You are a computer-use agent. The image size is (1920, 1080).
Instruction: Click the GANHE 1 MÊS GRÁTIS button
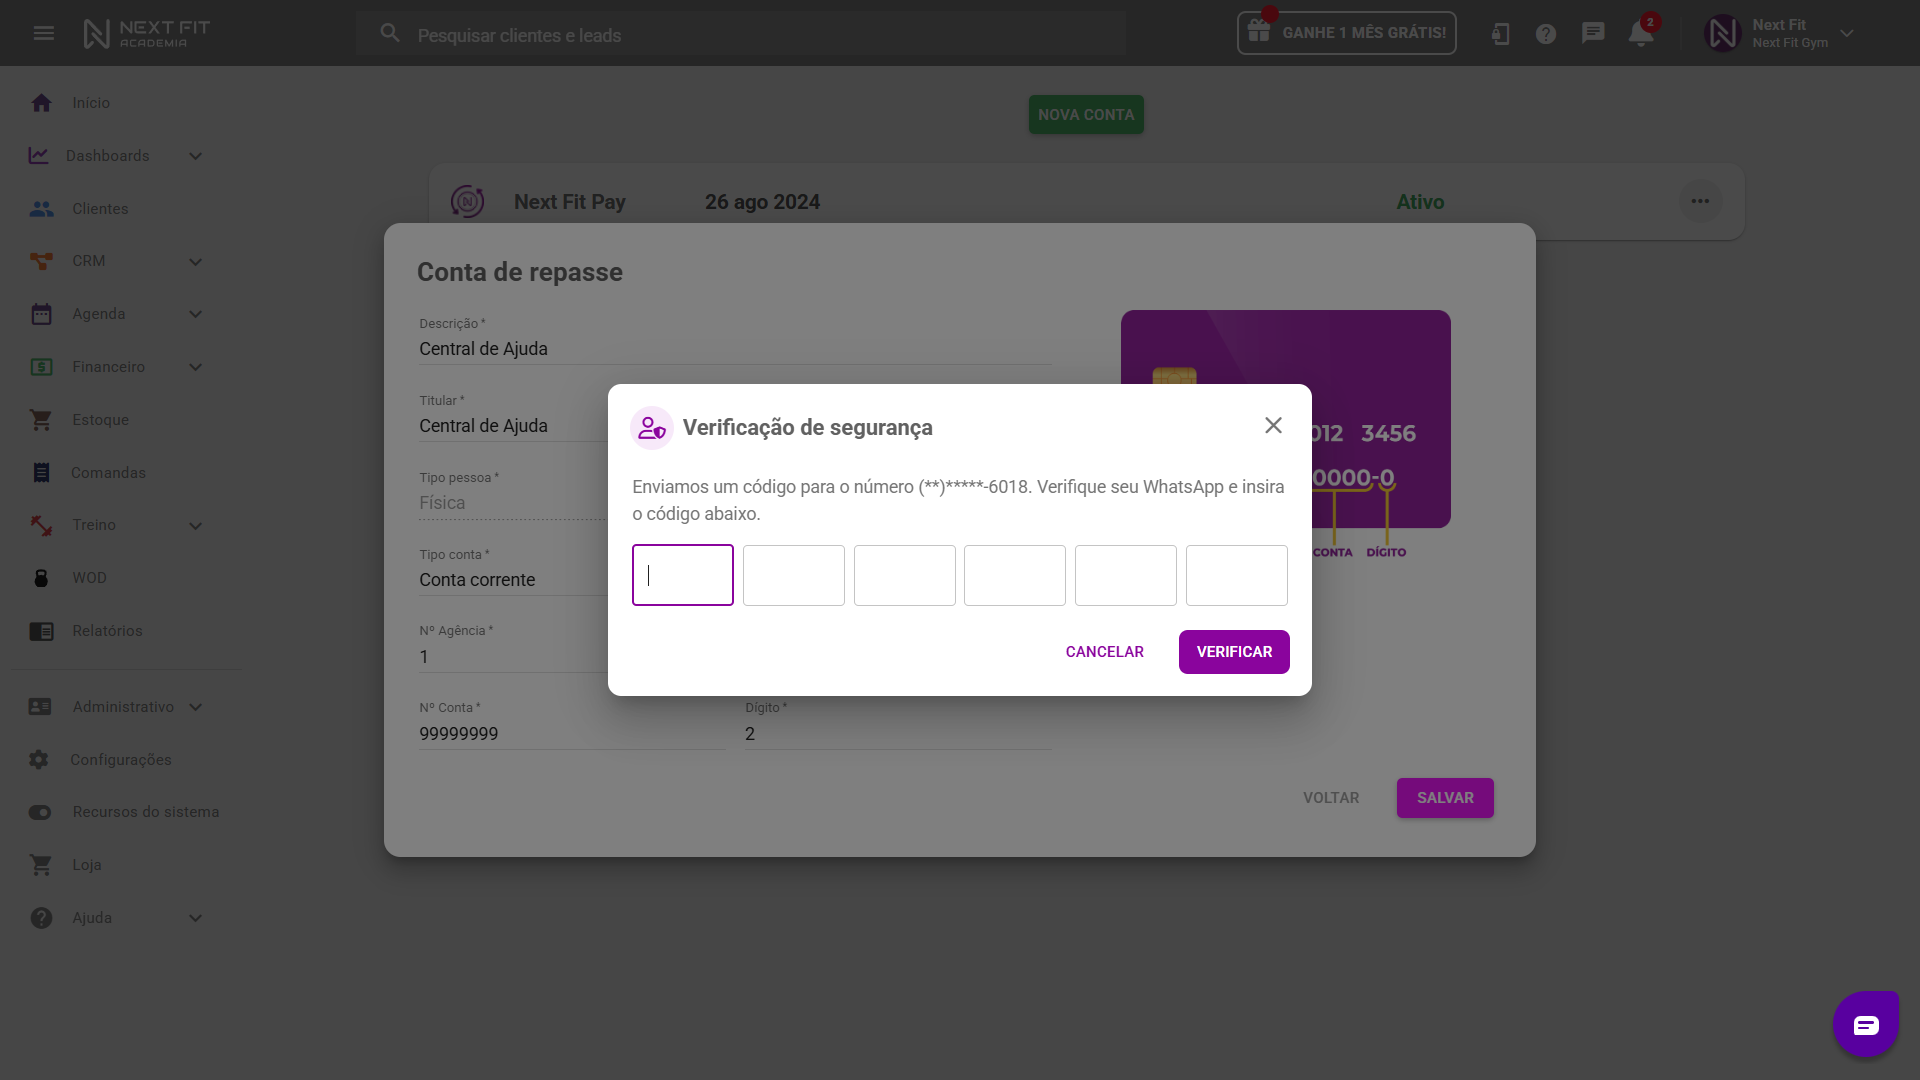tap(1346, 33)
